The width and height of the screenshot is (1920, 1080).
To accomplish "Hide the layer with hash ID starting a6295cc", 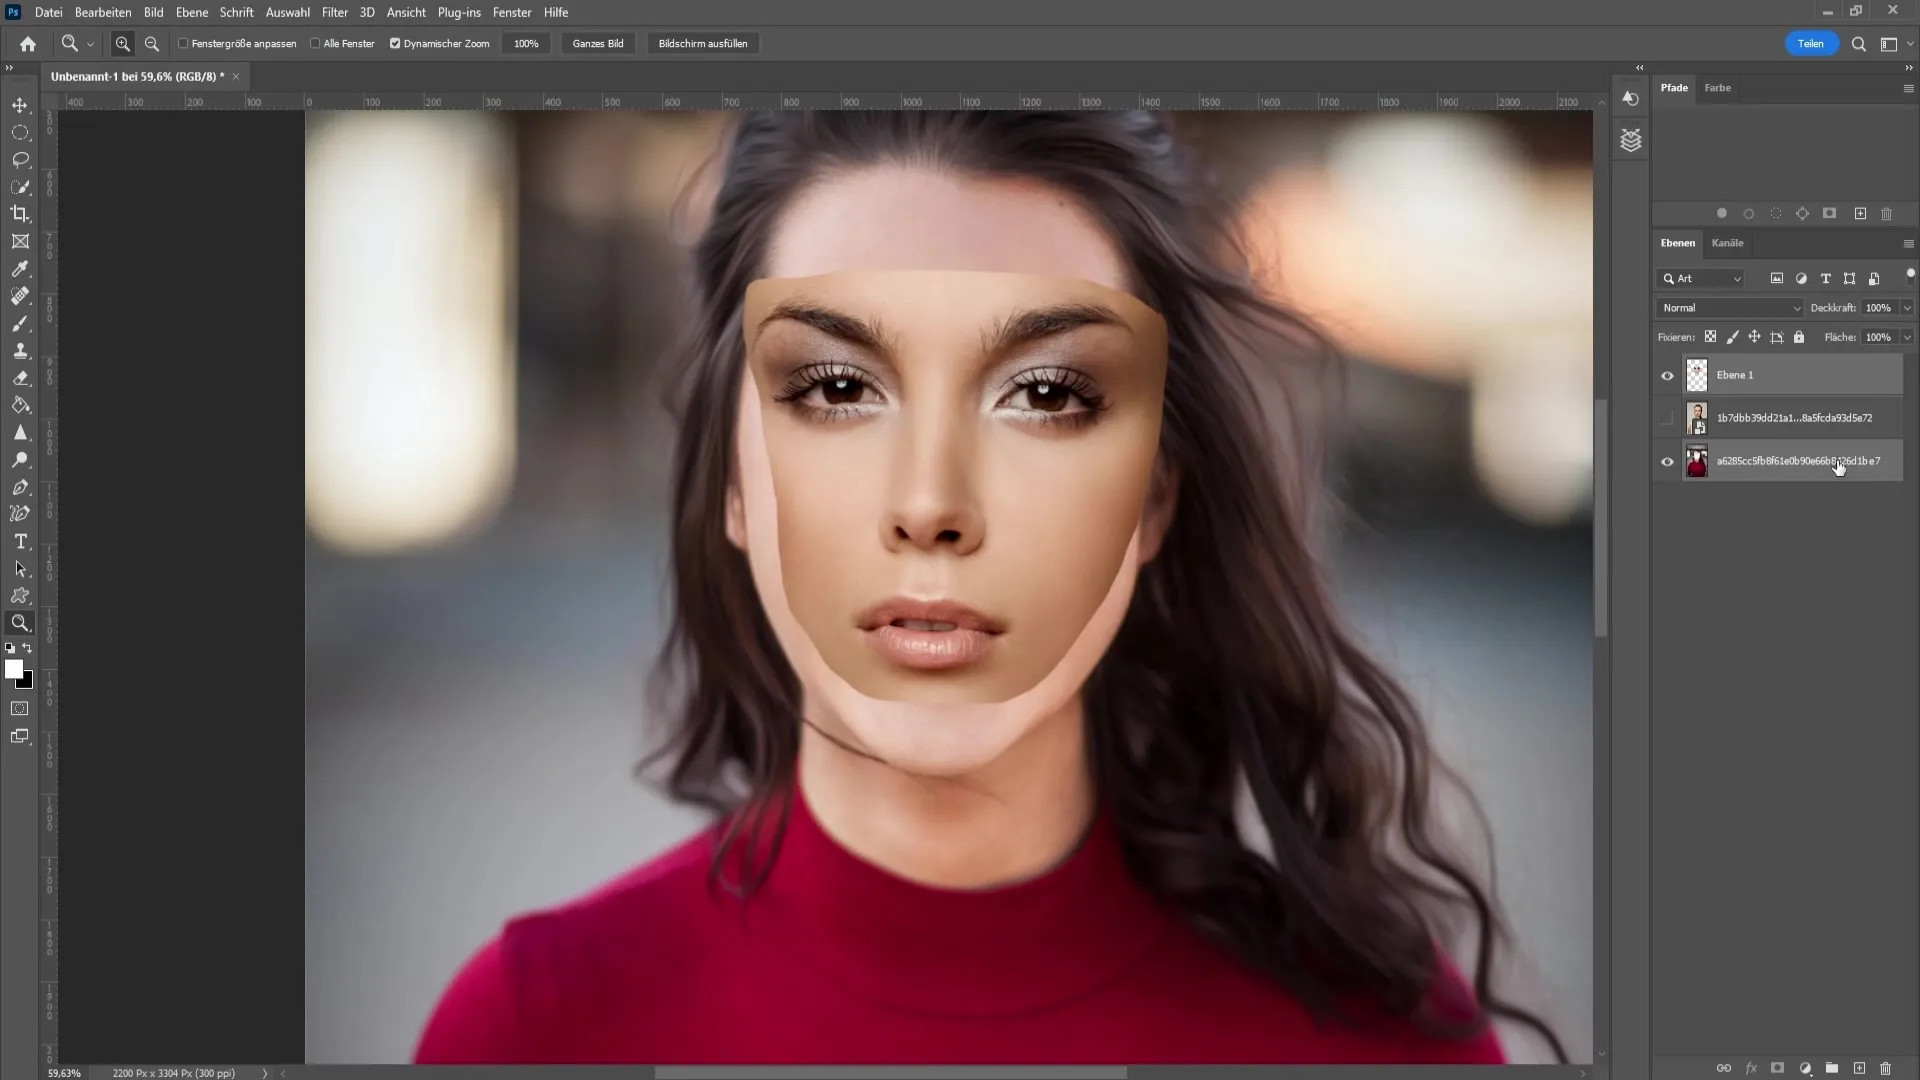I will (x=1668, y=460).
